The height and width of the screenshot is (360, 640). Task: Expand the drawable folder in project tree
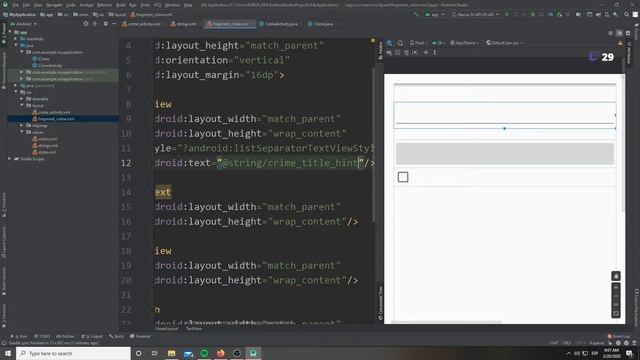tap(22, 99)
